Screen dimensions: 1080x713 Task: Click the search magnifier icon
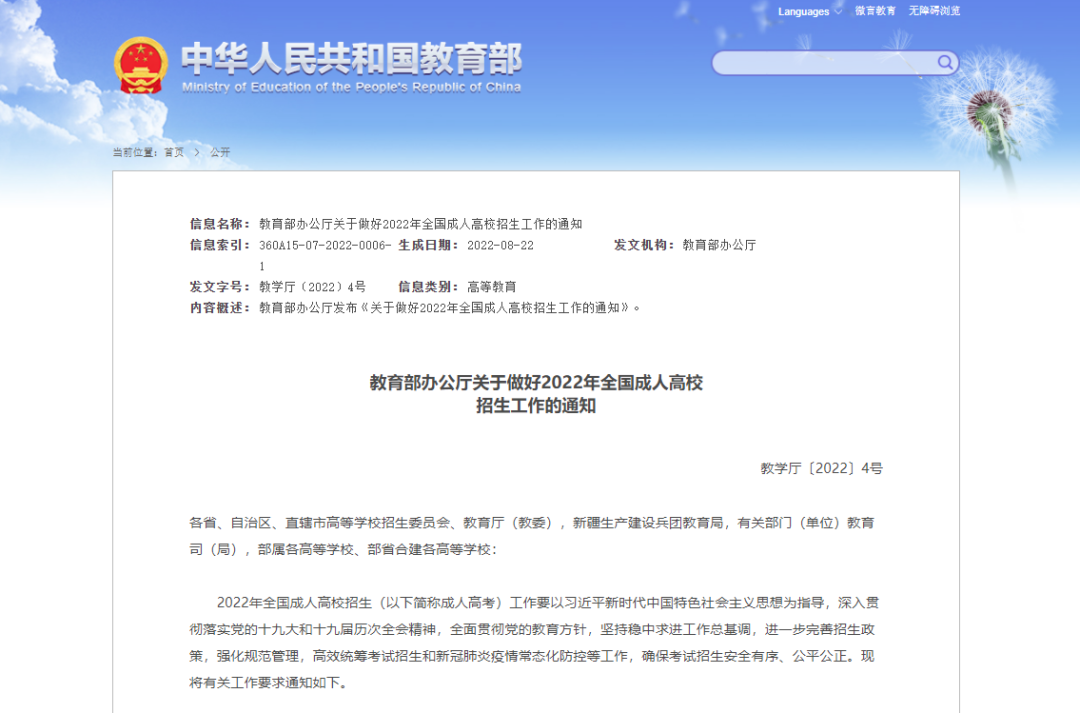(x=944, y=62)
